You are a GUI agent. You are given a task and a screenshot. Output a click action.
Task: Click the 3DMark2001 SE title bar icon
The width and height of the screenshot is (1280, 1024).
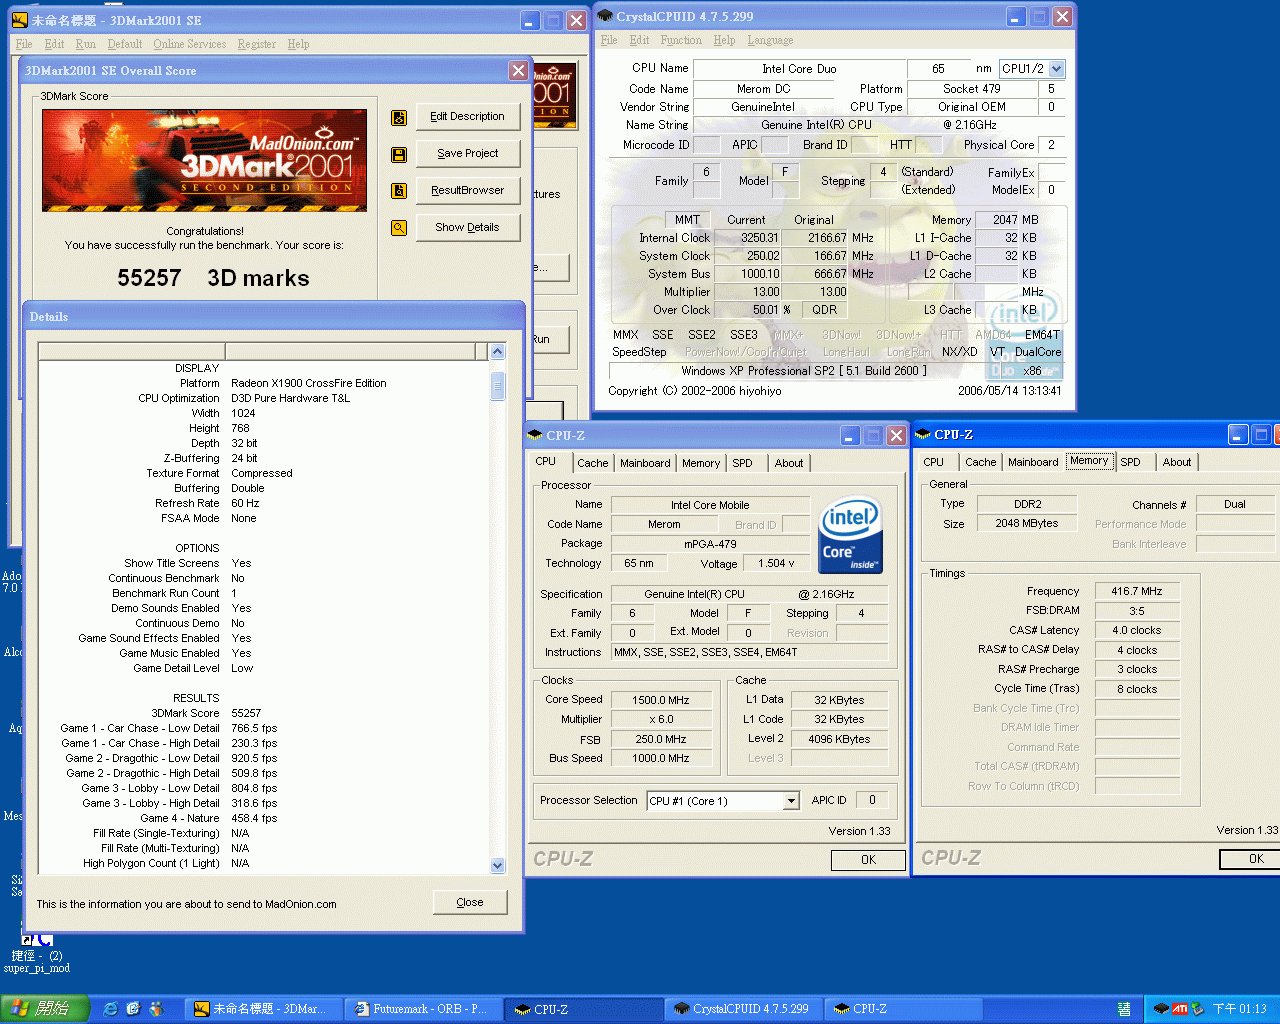tap(19, 20)
